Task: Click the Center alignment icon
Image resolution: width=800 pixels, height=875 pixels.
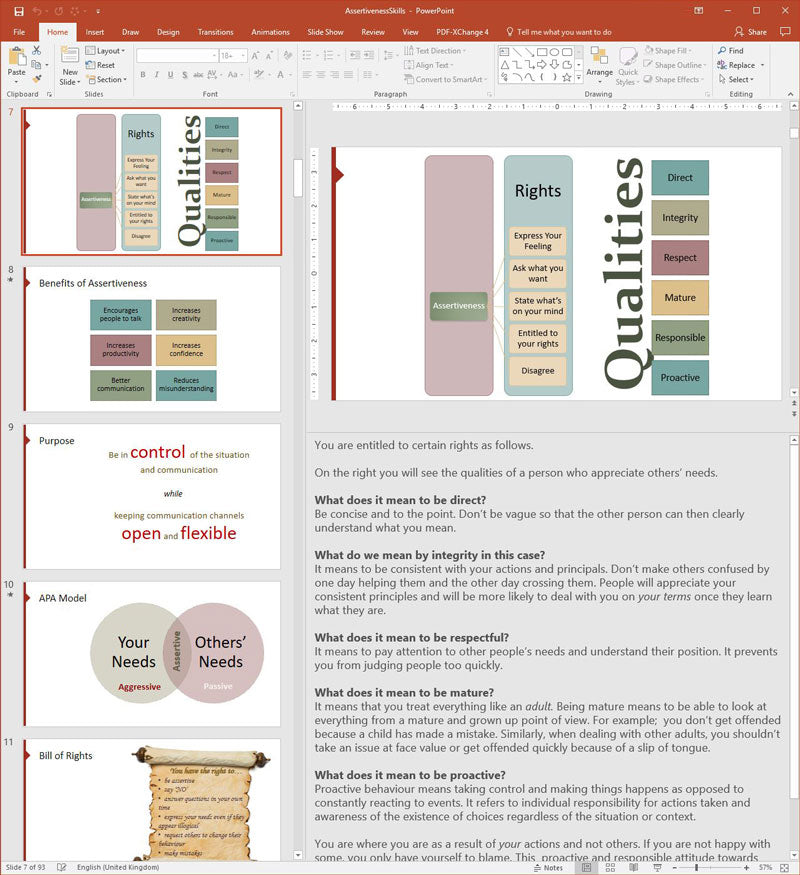Action: pyautogui.click(x=321, y=74)
